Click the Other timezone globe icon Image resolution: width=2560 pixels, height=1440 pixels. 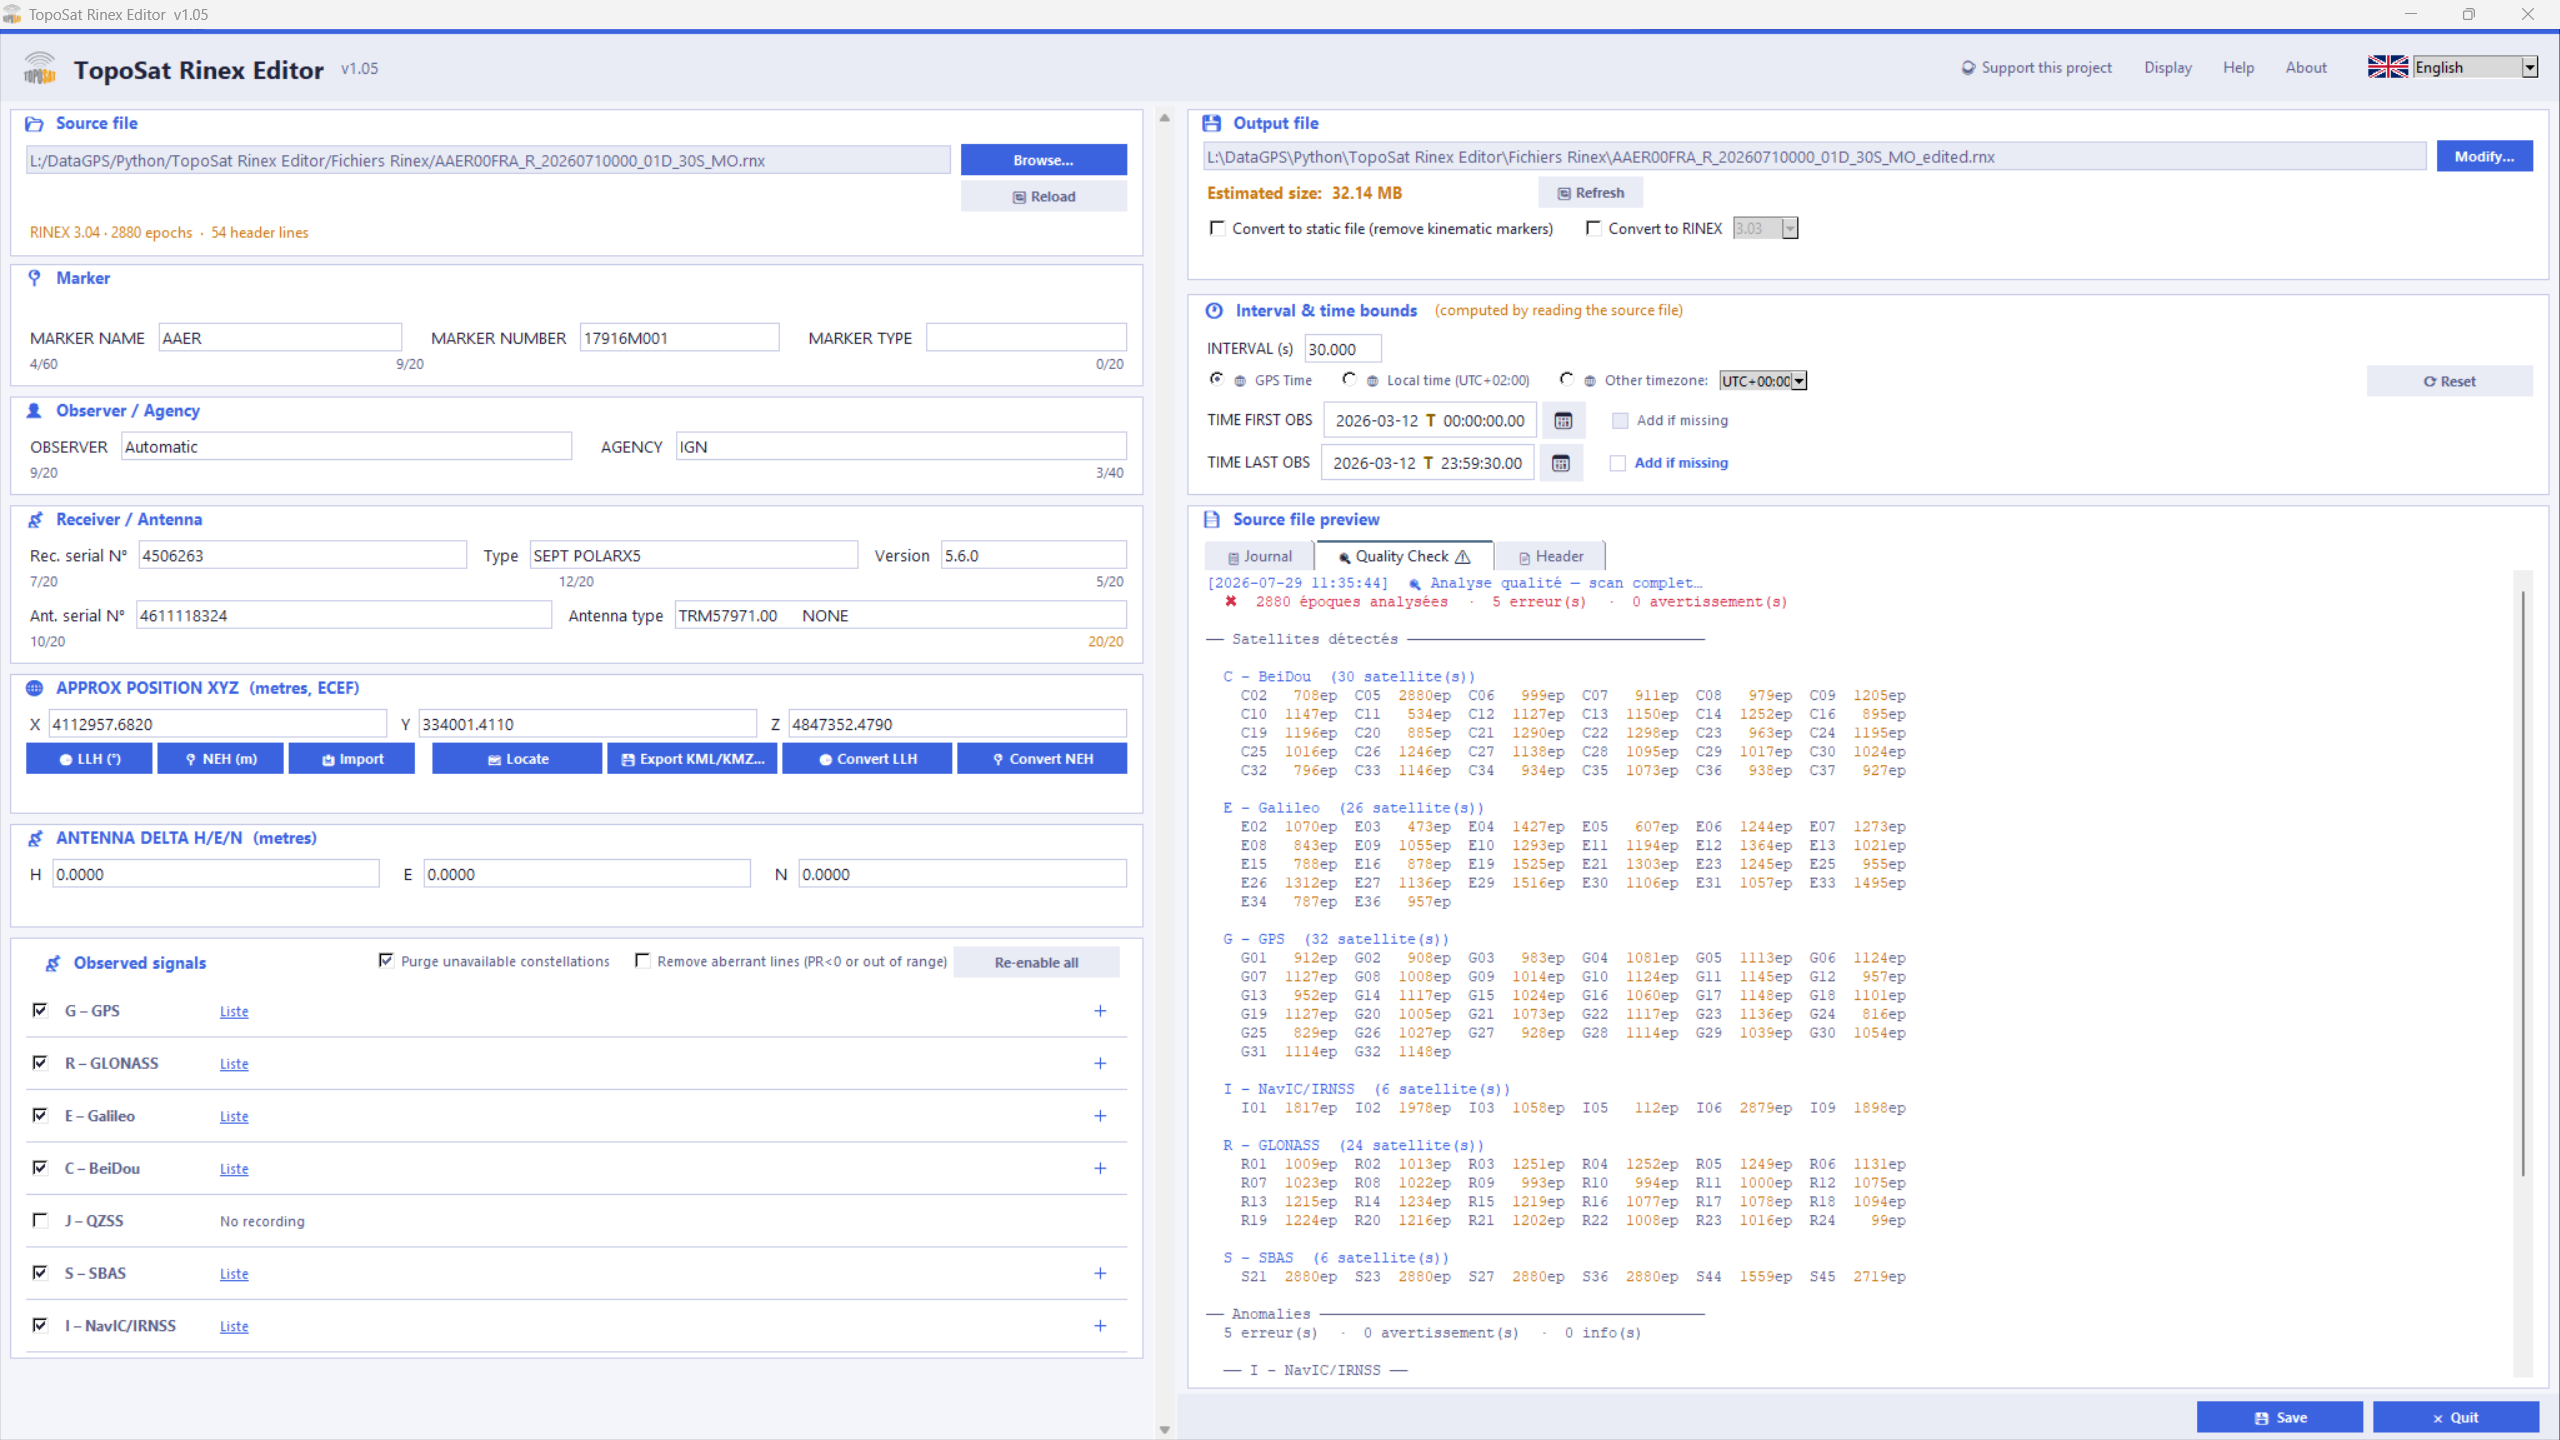tap(1590, 381)
